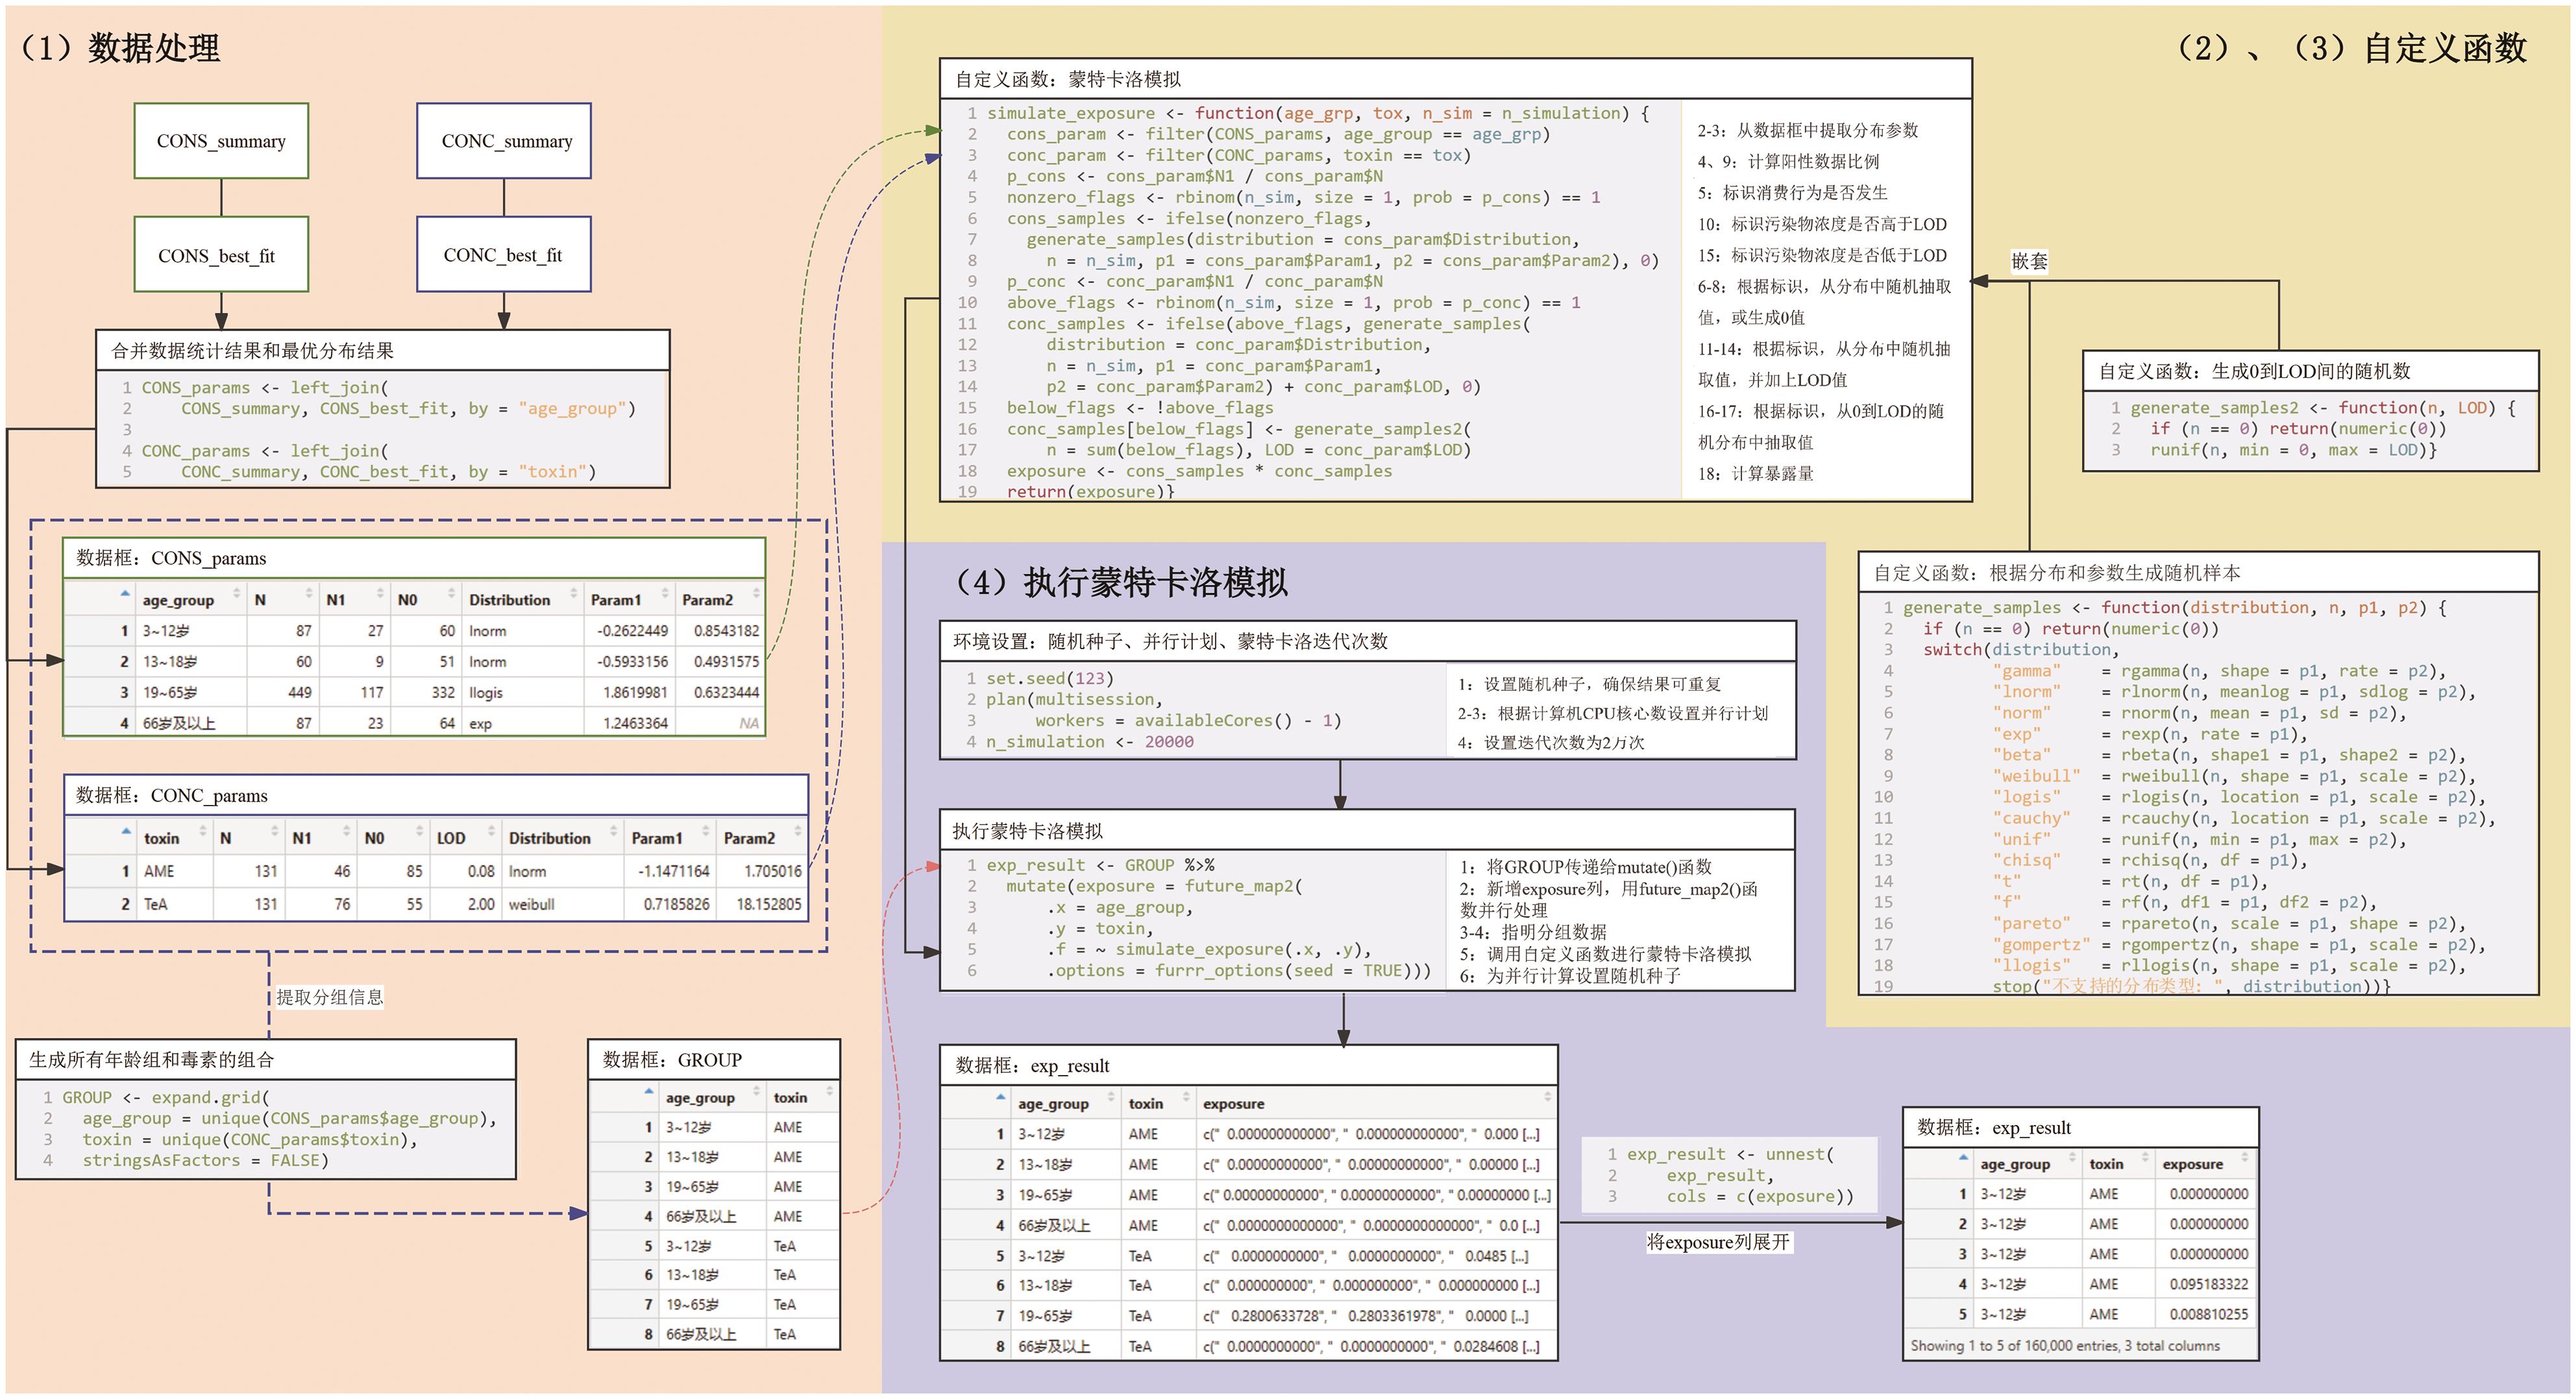Click row 7 '19~65岁' TeA in nested exp_result
The image size is (2576, 1399).
click(1248, 1316)
